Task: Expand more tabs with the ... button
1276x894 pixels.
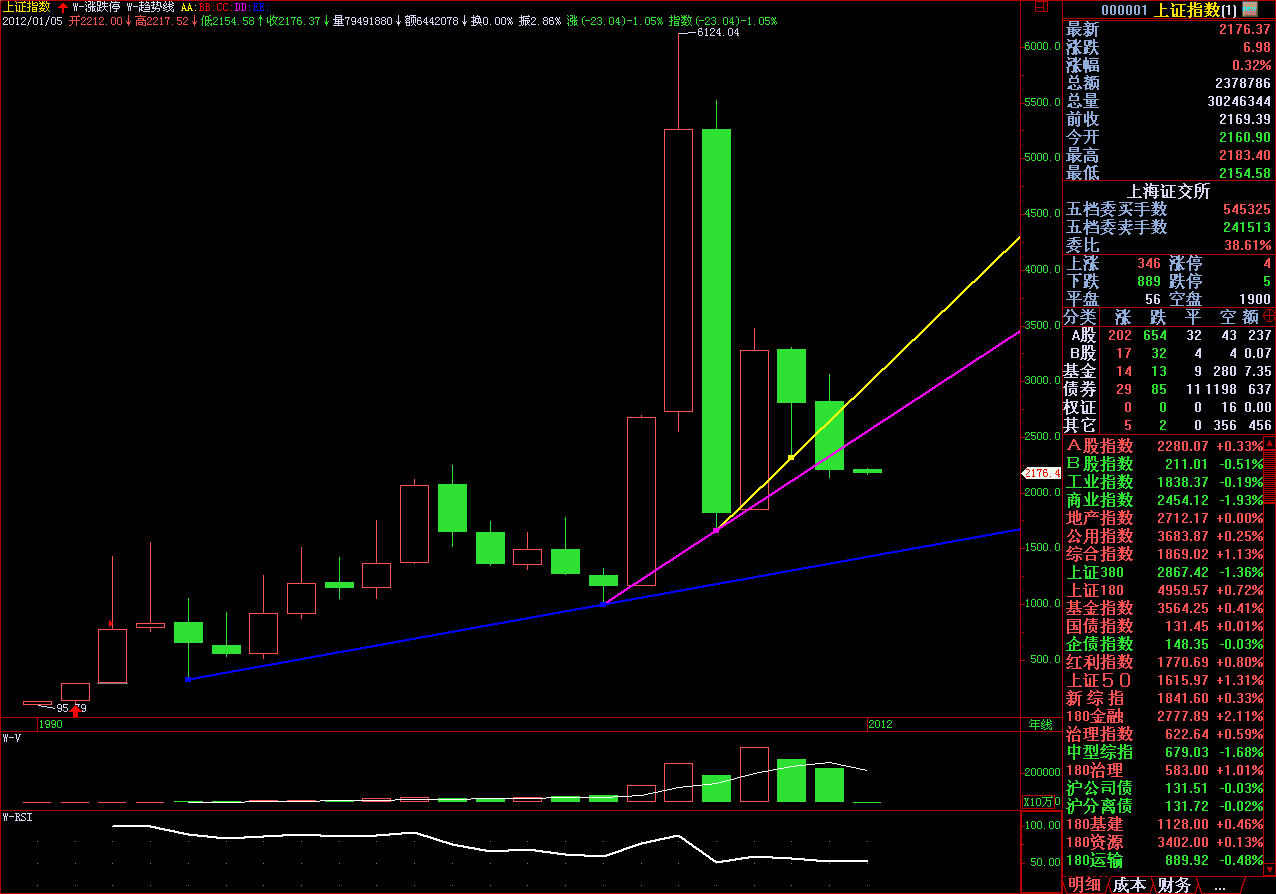Action: point(1219,885)
